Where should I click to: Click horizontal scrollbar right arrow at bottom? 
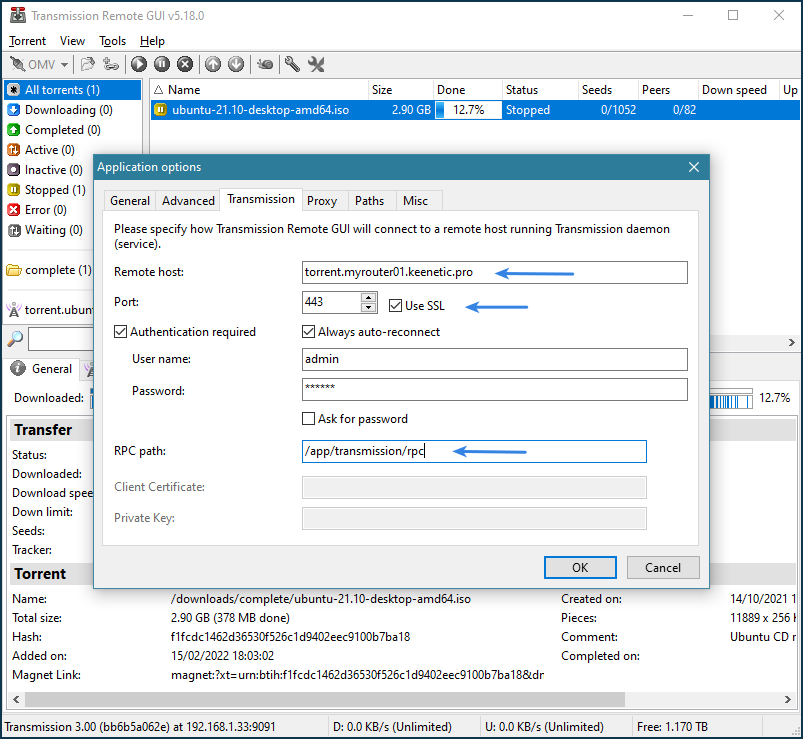788,699
